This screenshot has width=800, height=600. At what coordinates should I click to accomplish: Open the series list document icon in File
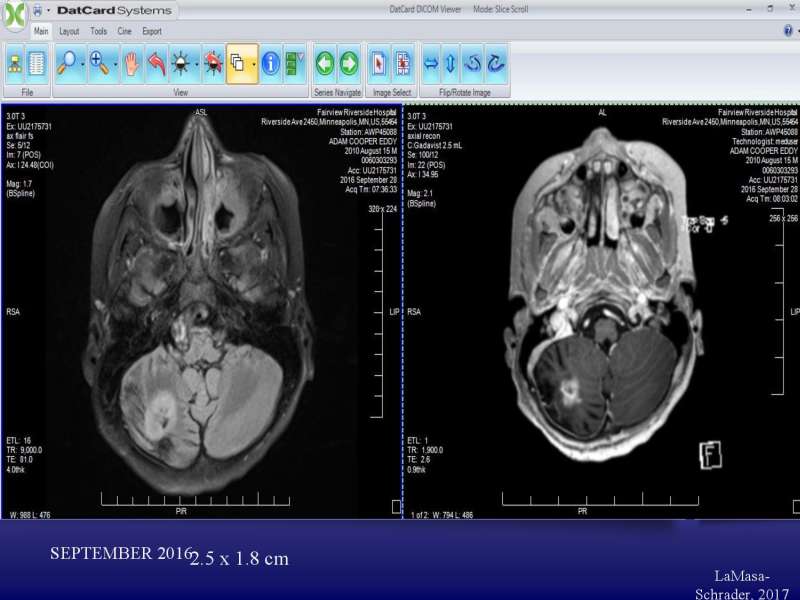pyautogui.click(x=37, y=64)
